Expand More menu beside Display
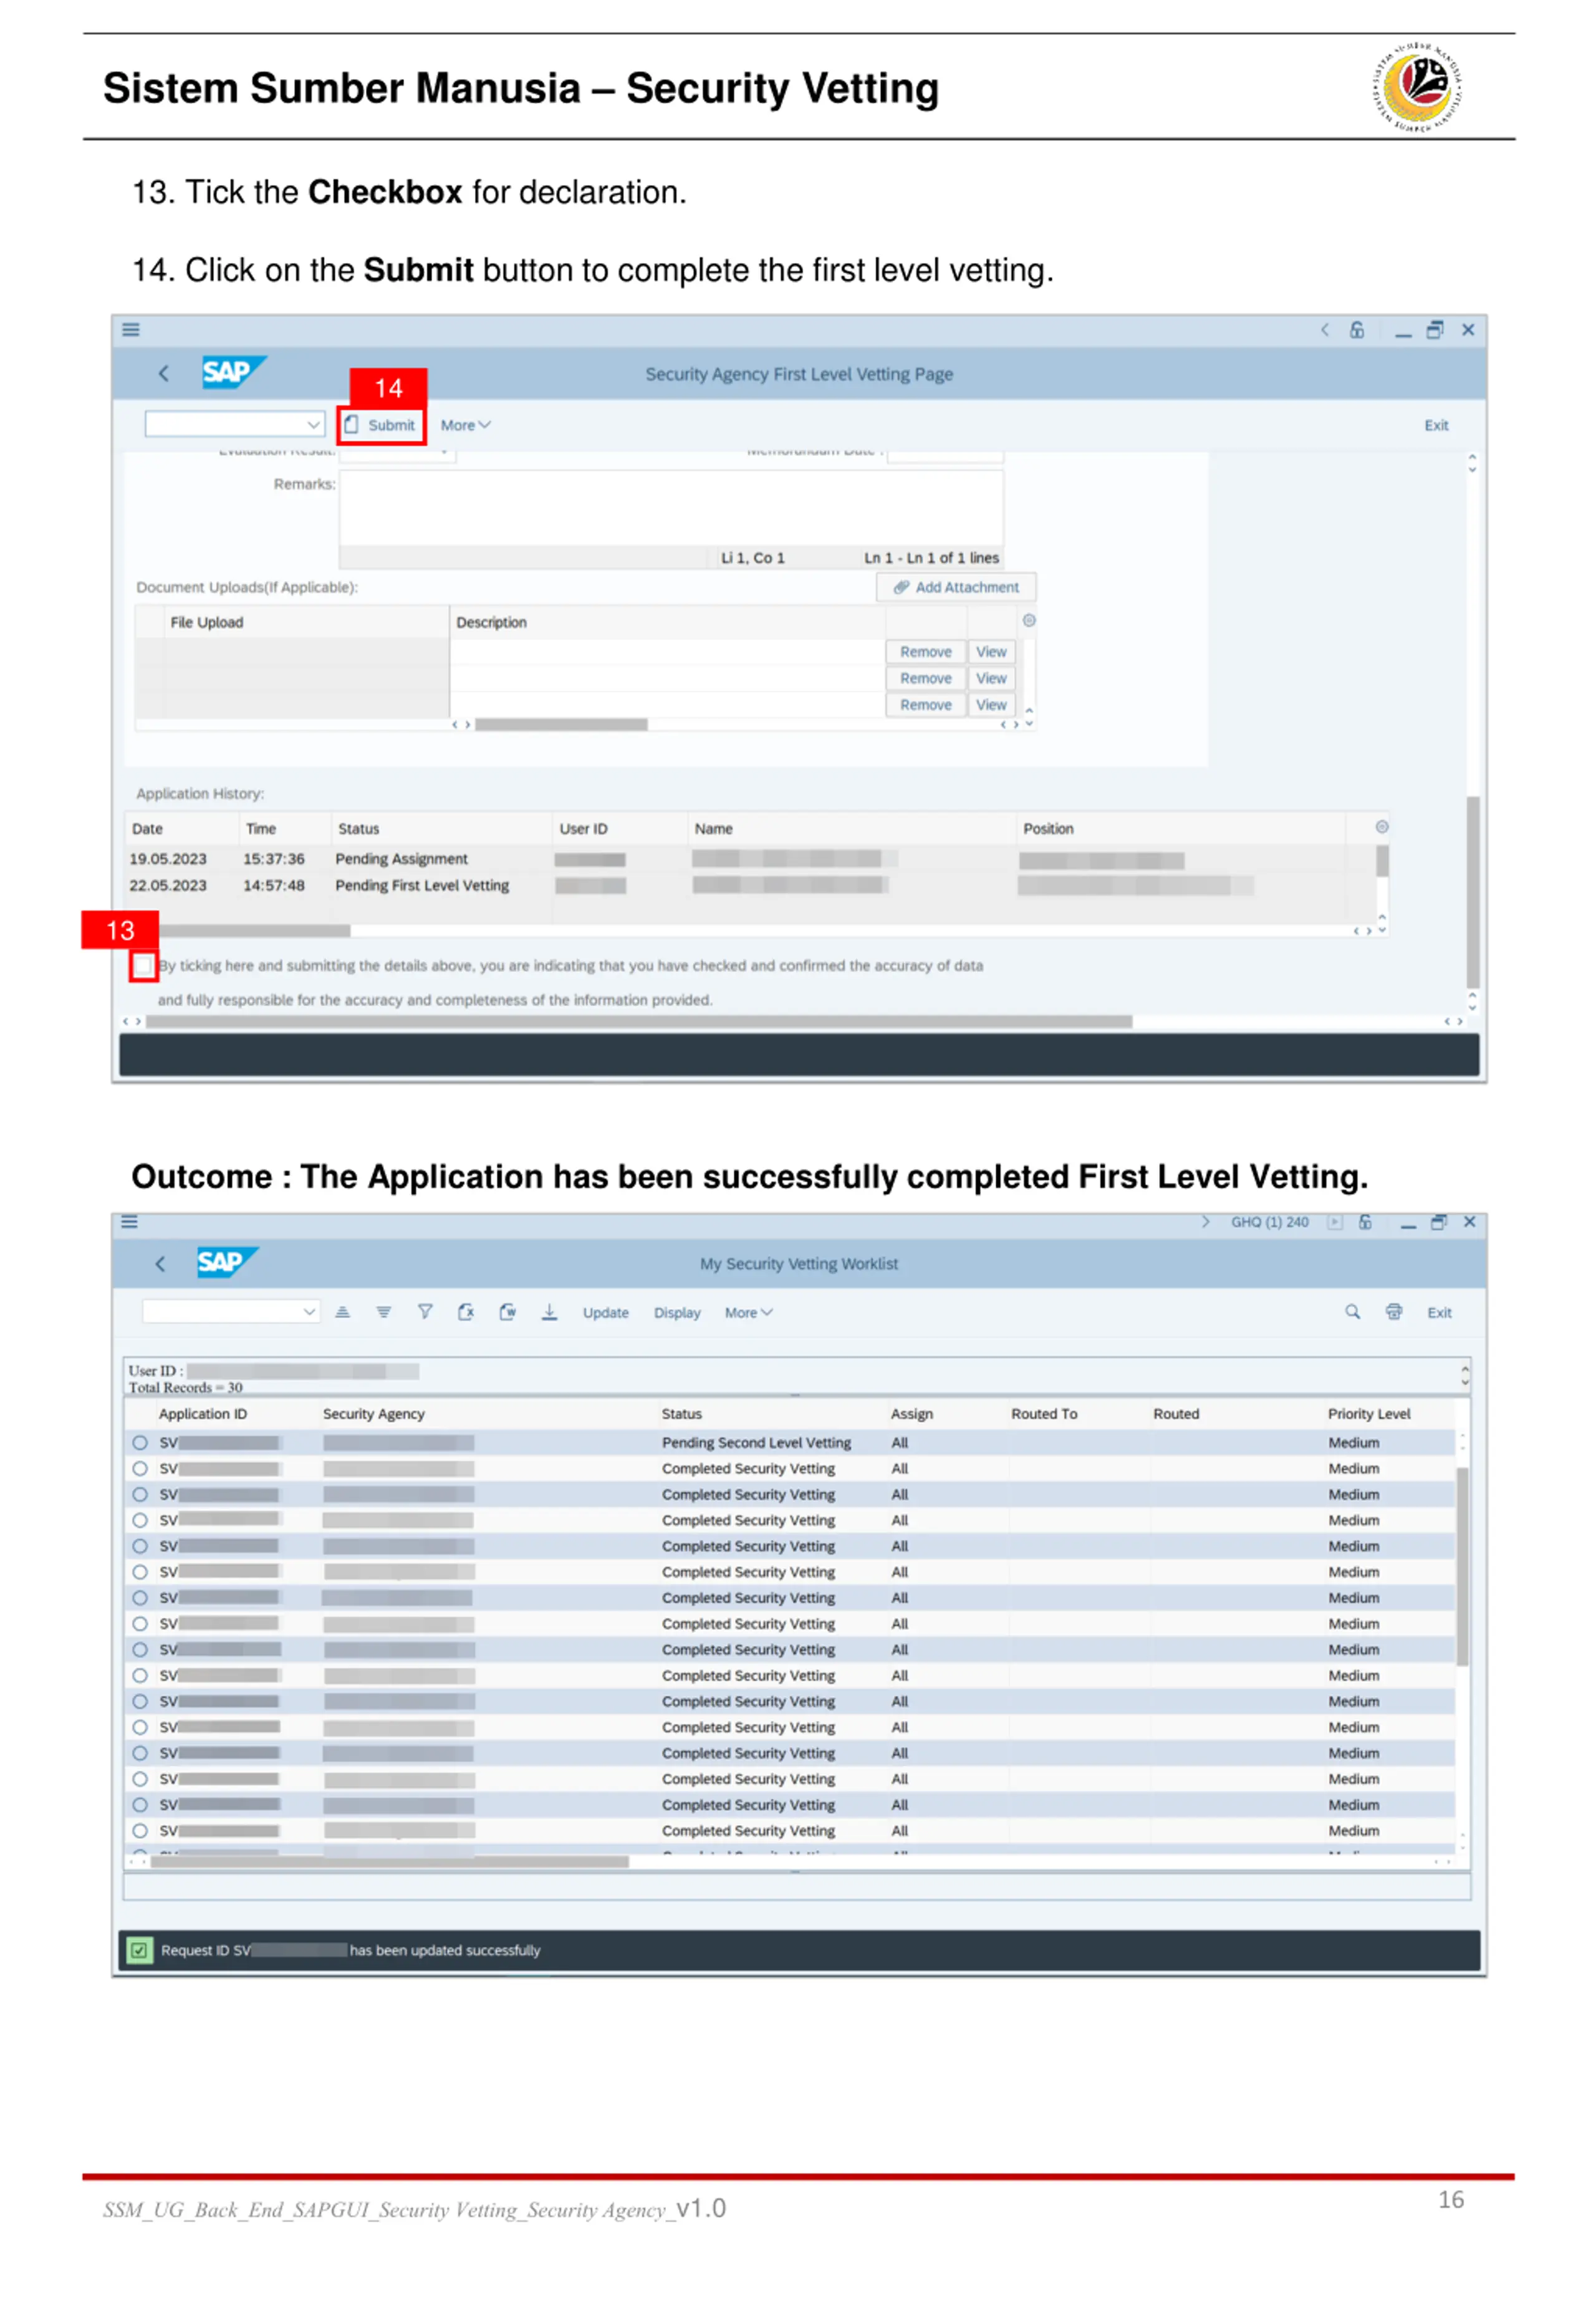The image size is (1596, 2306). click(x=749, y=1312)
